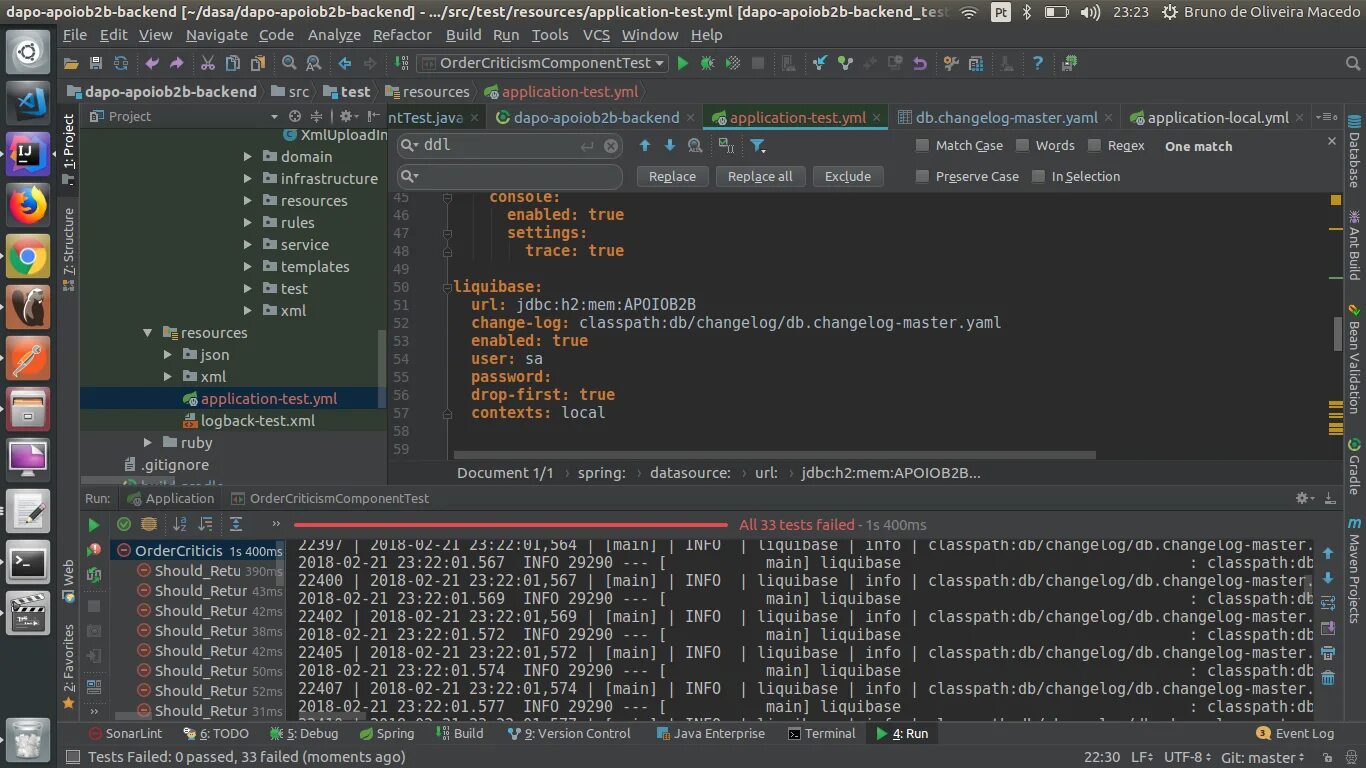Enable the Words checkbox

coord(1022,146)
